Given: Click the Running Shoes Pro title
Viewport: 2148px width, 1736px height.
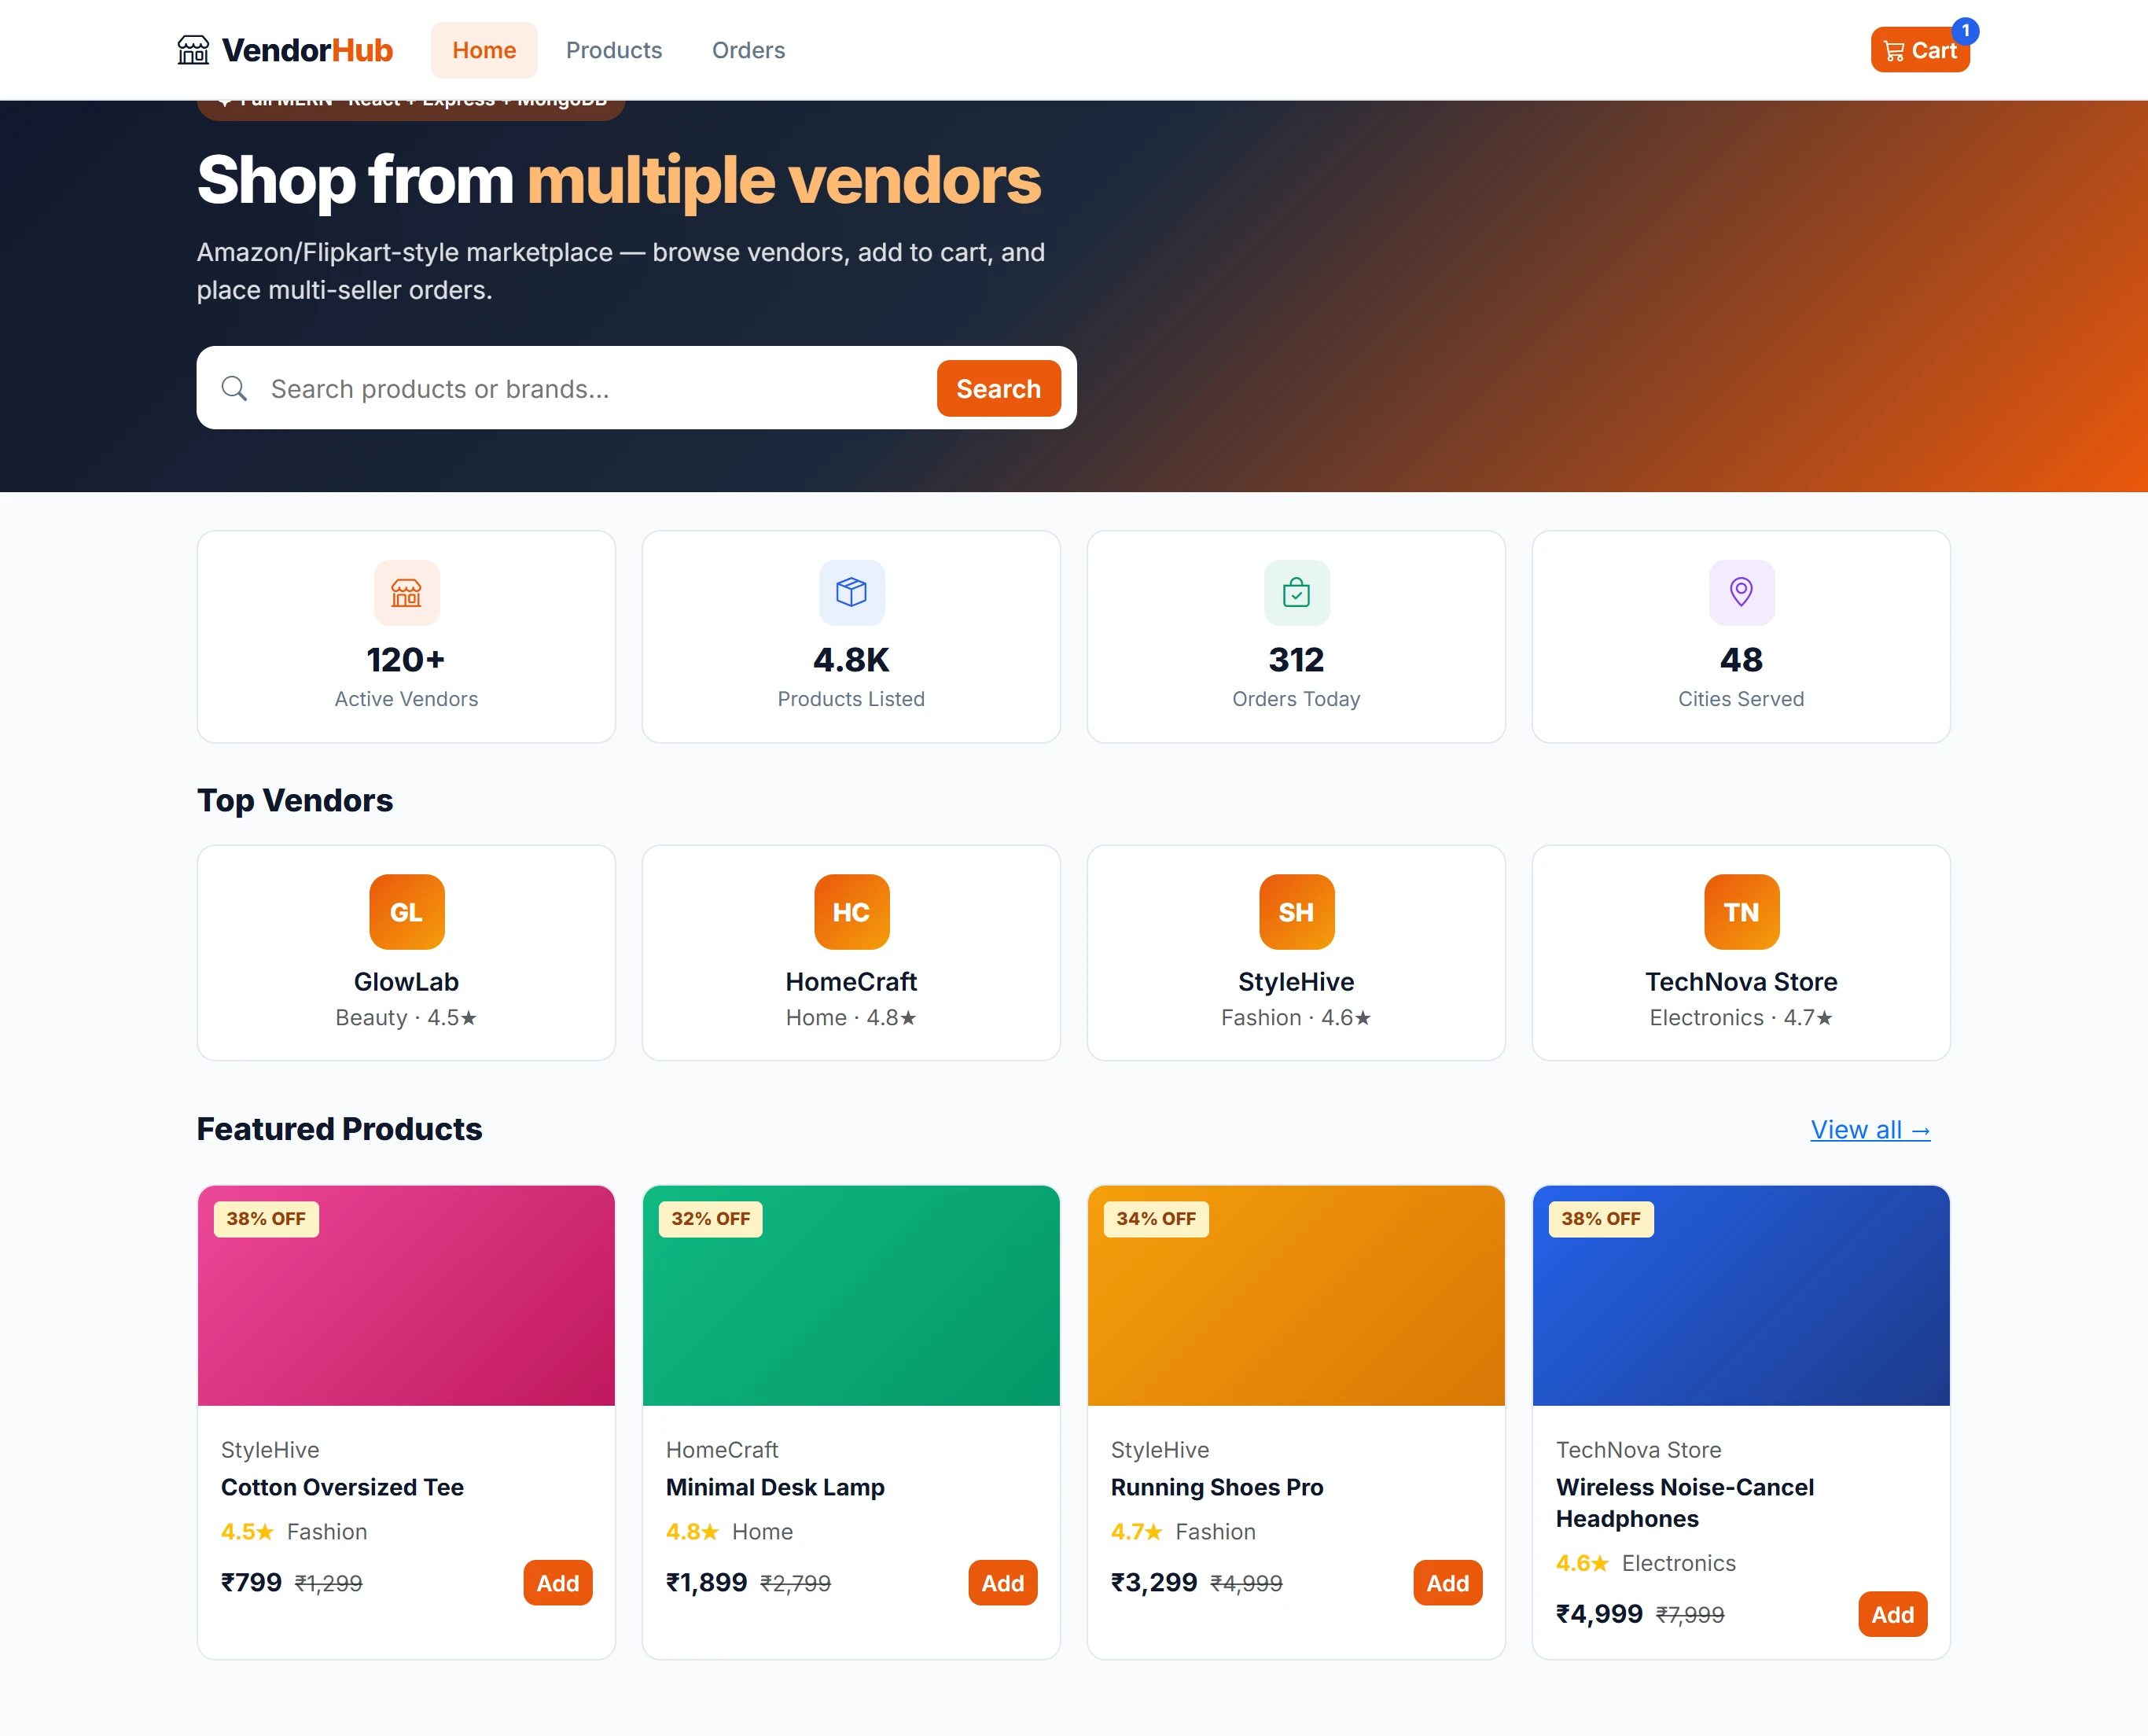Looking at the screenshot, I should point(1217,1487).
